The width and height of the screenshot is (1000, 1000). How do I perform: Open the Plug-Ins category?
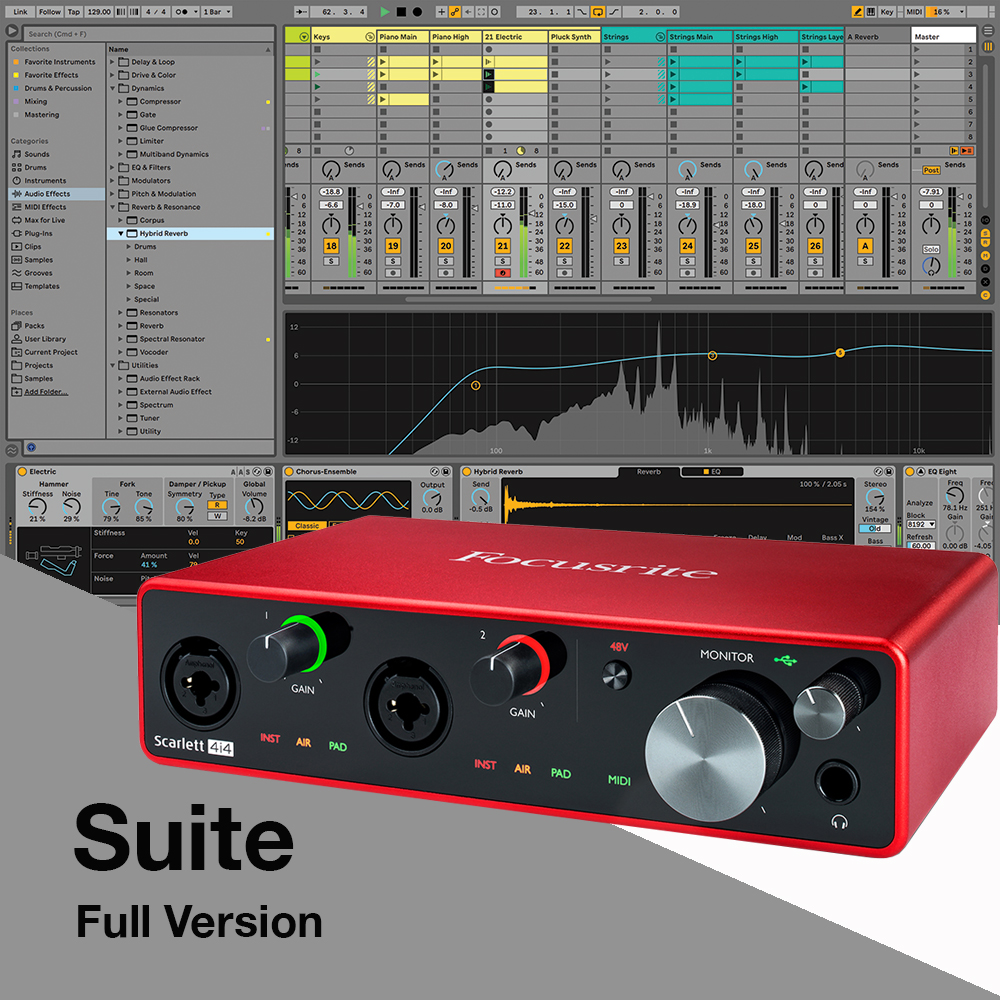tap(32, 233)
